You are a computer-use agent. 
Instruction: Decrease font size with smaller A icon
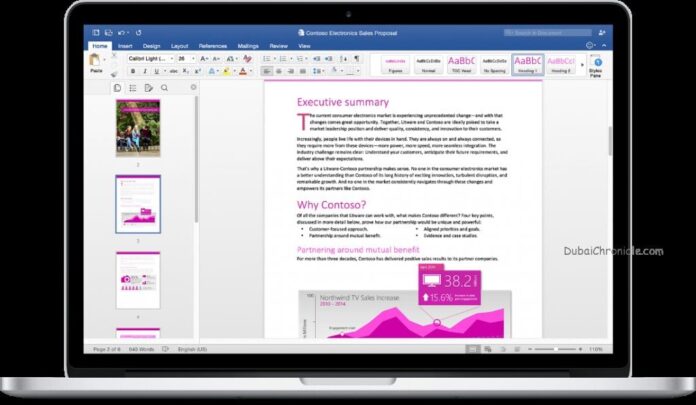[x=216, y=59]
